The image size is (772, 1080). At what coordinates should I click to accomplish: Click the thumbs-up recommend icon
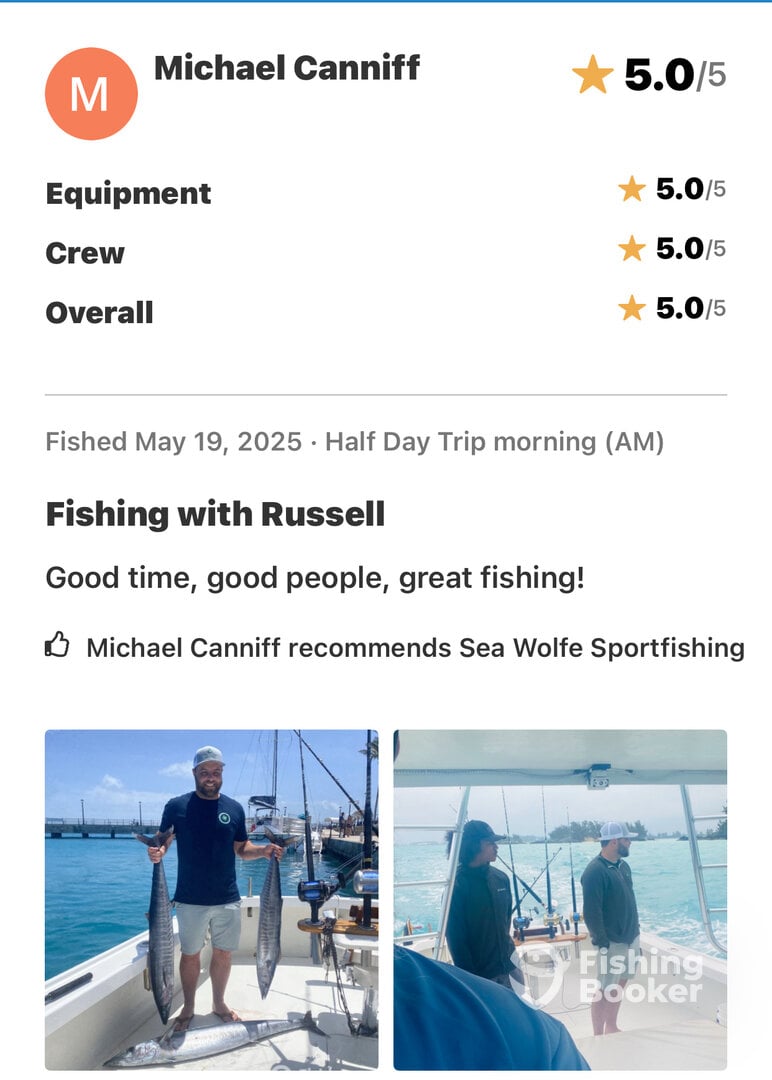[x=57, y=645]
